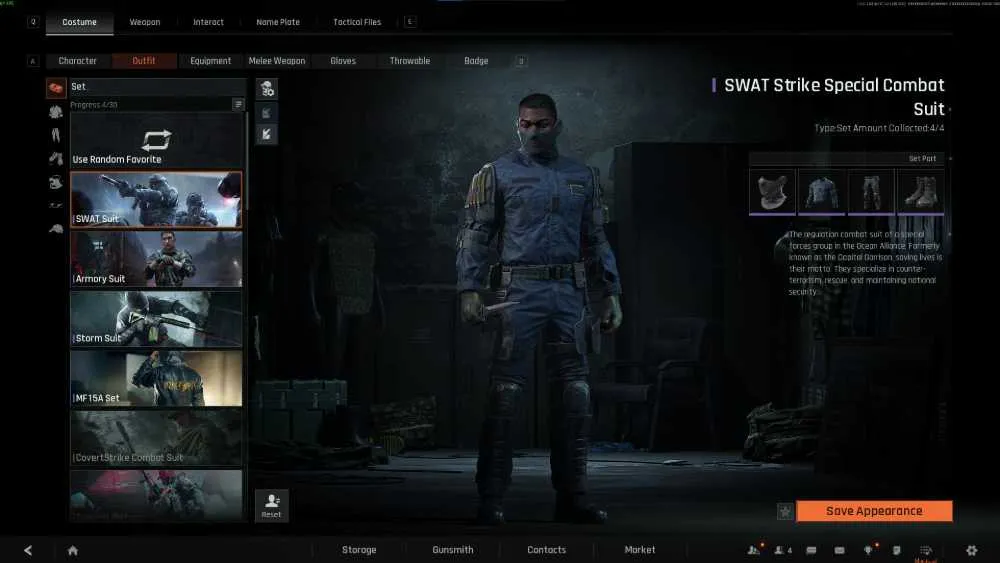Switch to the Throwable sub-tab
Image resolution: width=1000 pixels, height=563 pixels.
(x=410, y=61)
